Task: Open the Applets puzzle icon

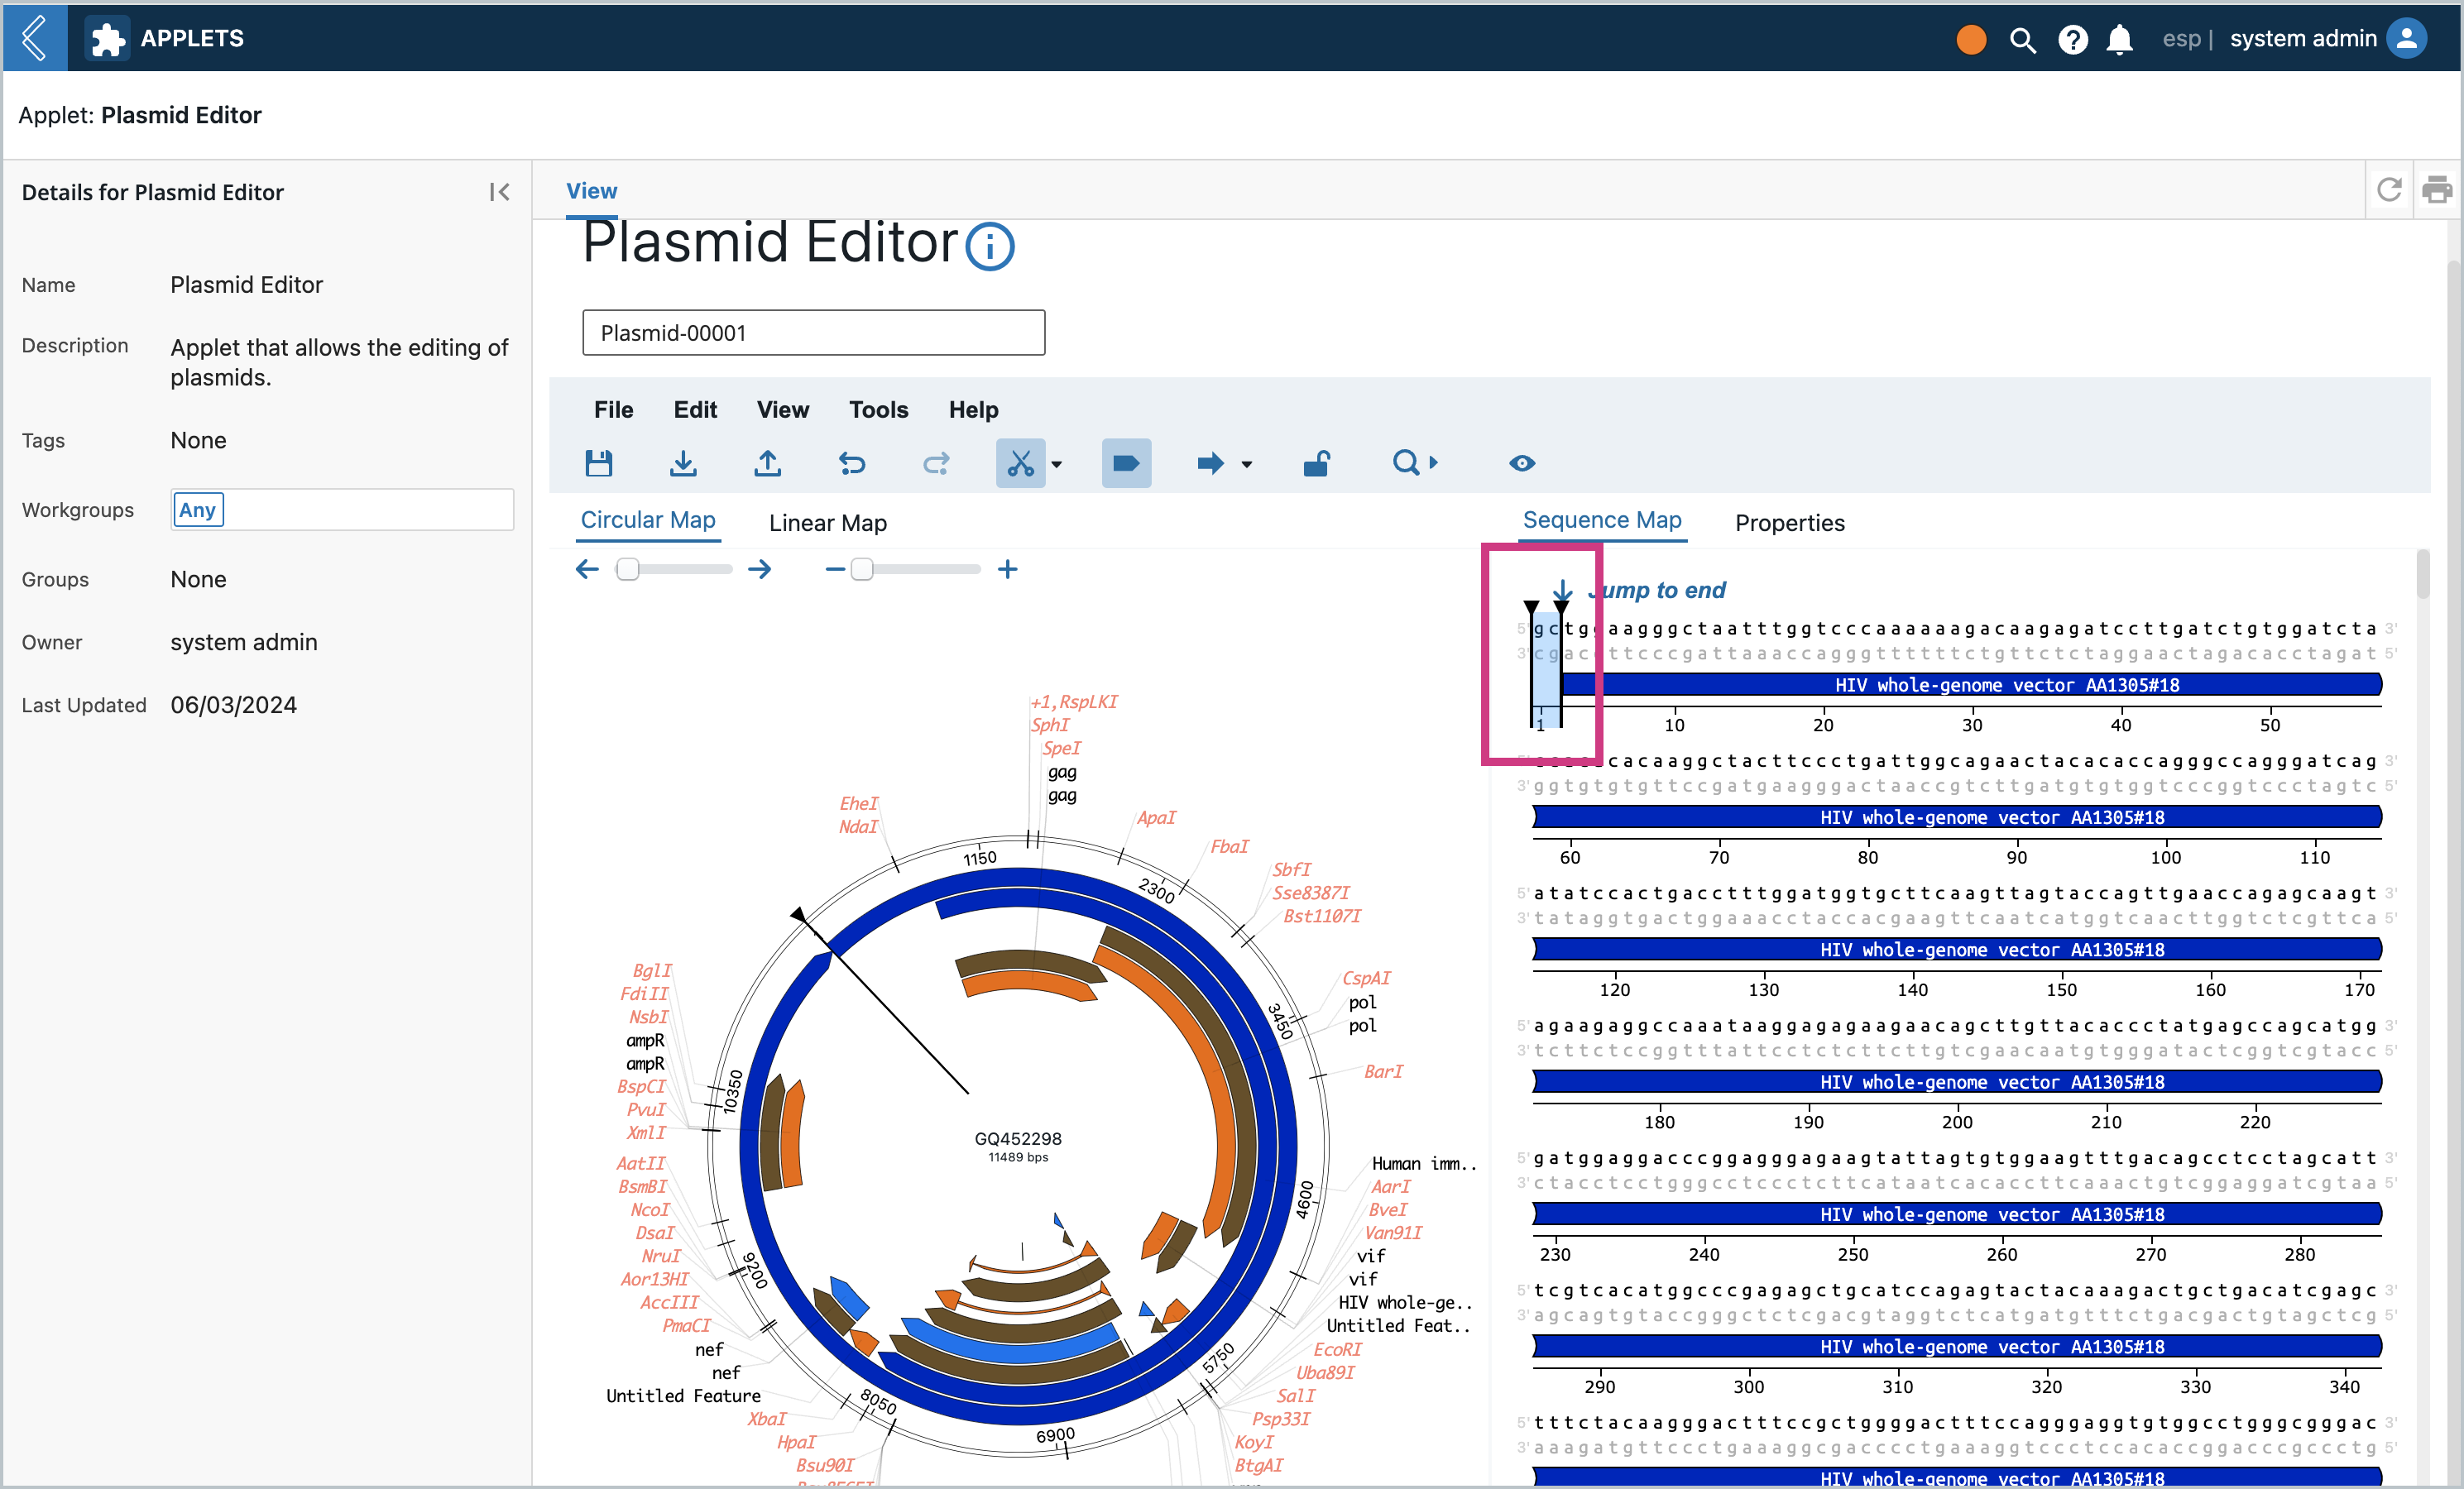Action: pos(108,39)
